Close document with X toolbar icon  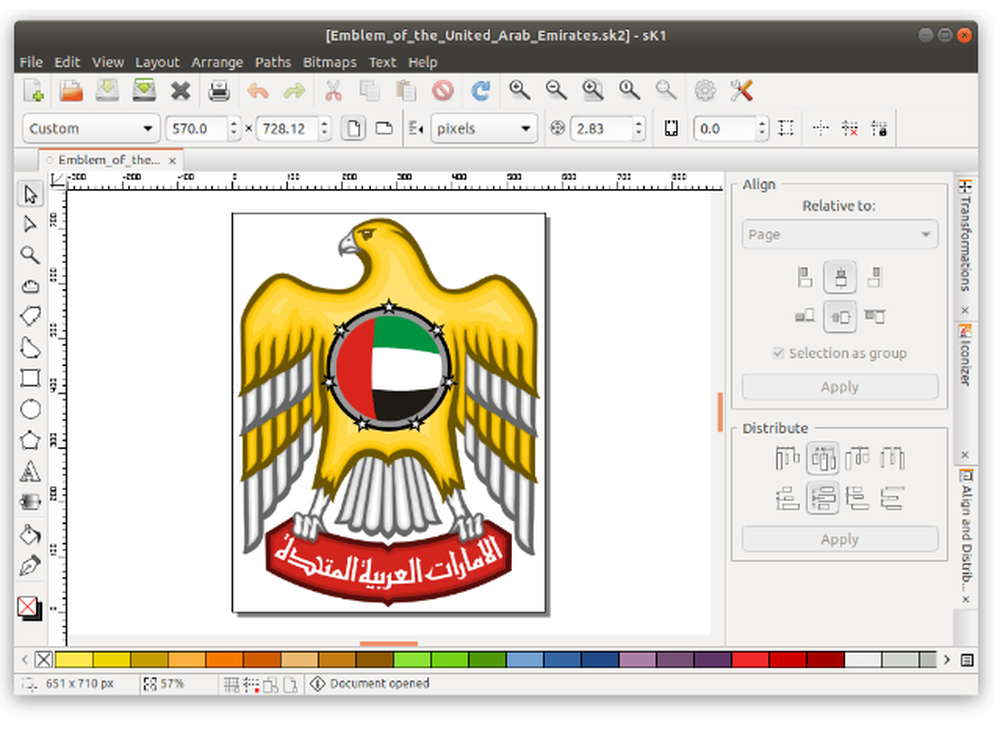point(180,91)
